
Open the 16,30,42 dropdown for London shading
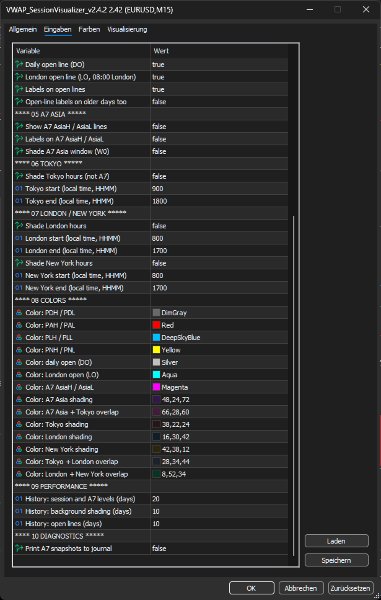coord(219,437)
